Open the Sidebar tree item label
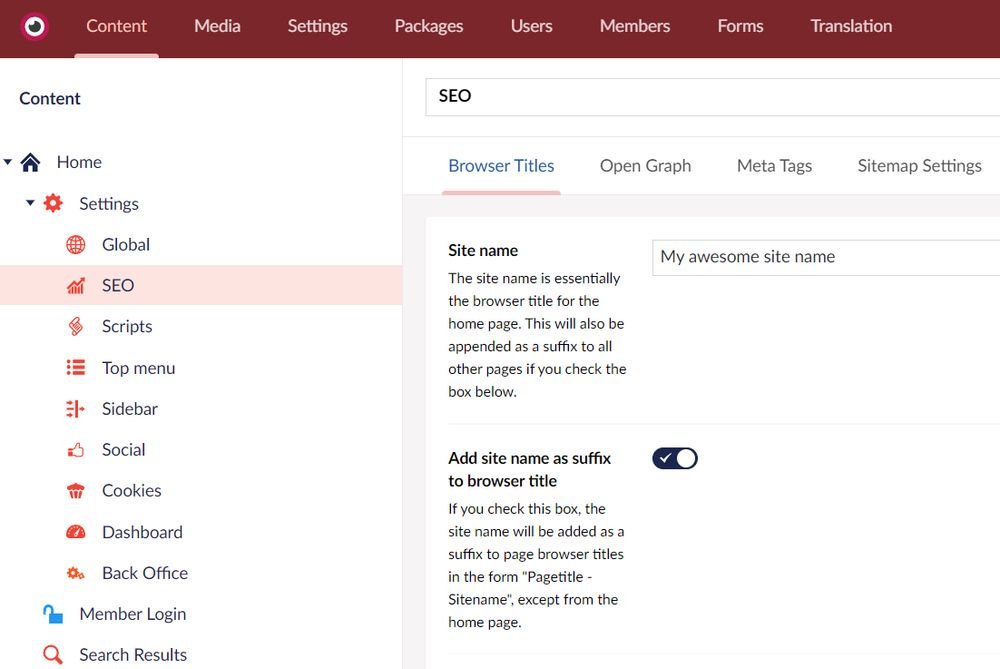This screenshot has width=1000, height=669. [x=129, y=409]
